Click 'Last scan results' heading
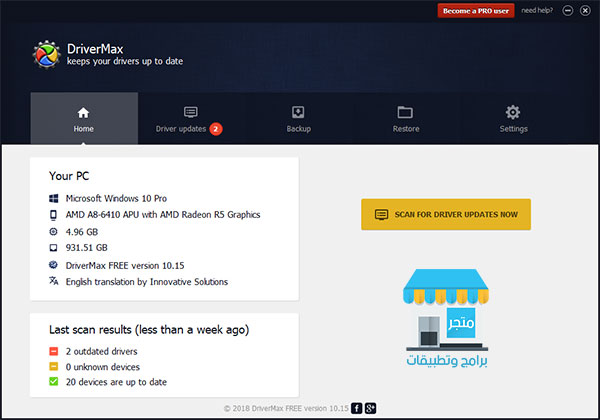Image resolution: width=600 pixels, height=420 pixels. tap(149, 330)
